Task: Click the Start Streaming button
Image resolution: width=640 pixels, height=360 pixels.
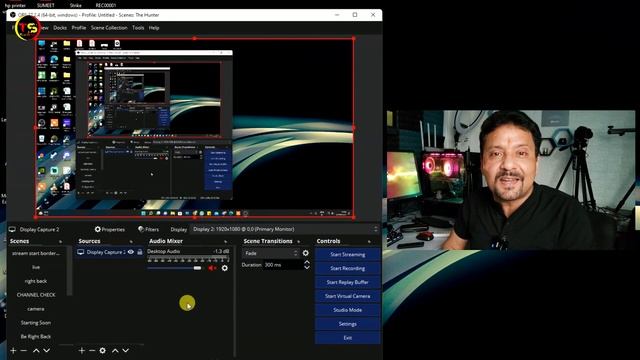Action: (348, 254)
